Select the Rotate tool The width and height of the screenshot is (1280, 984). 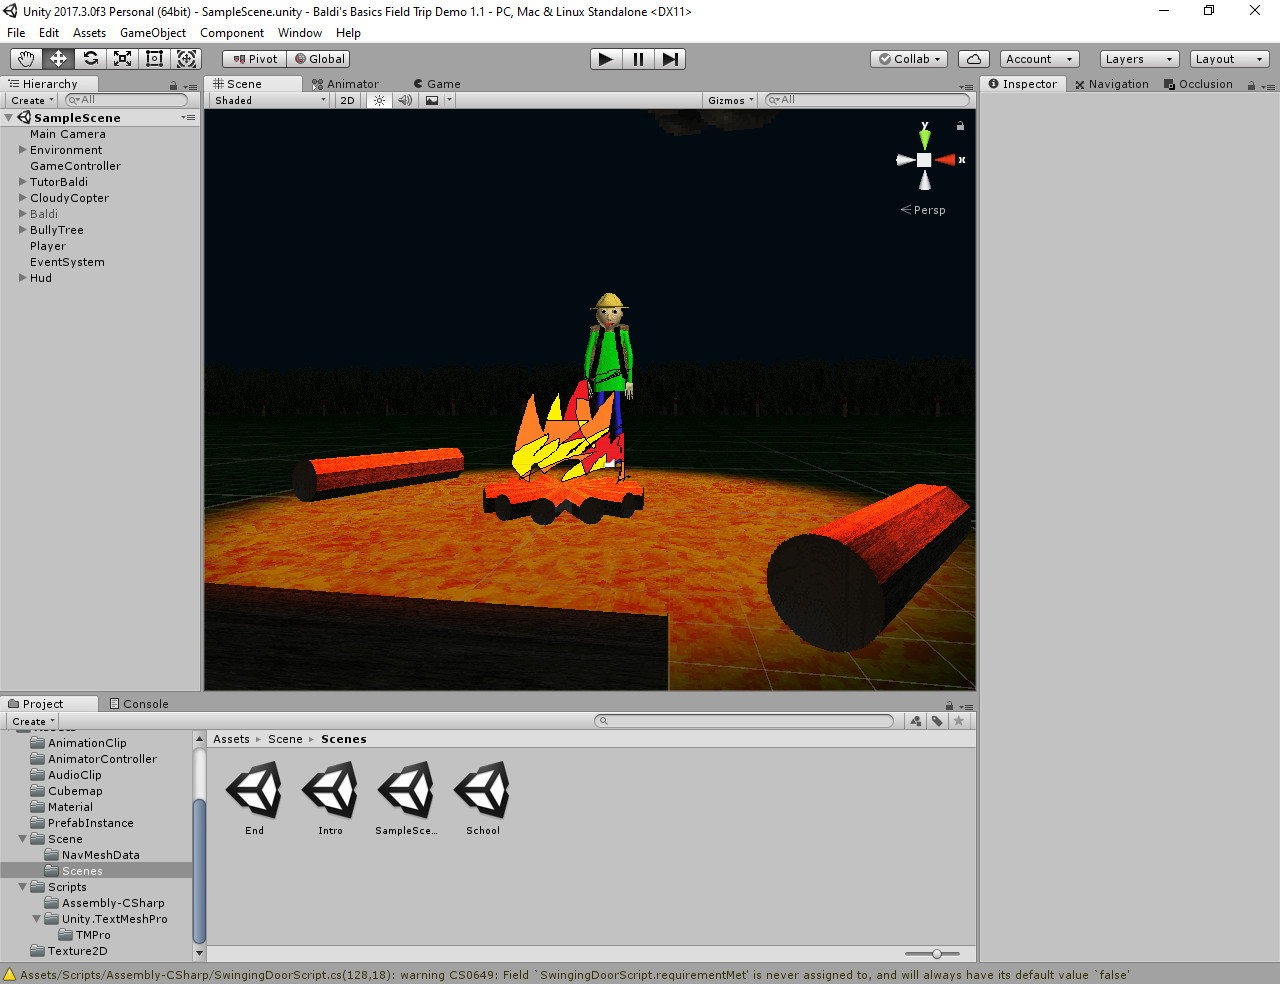point(90,58)
